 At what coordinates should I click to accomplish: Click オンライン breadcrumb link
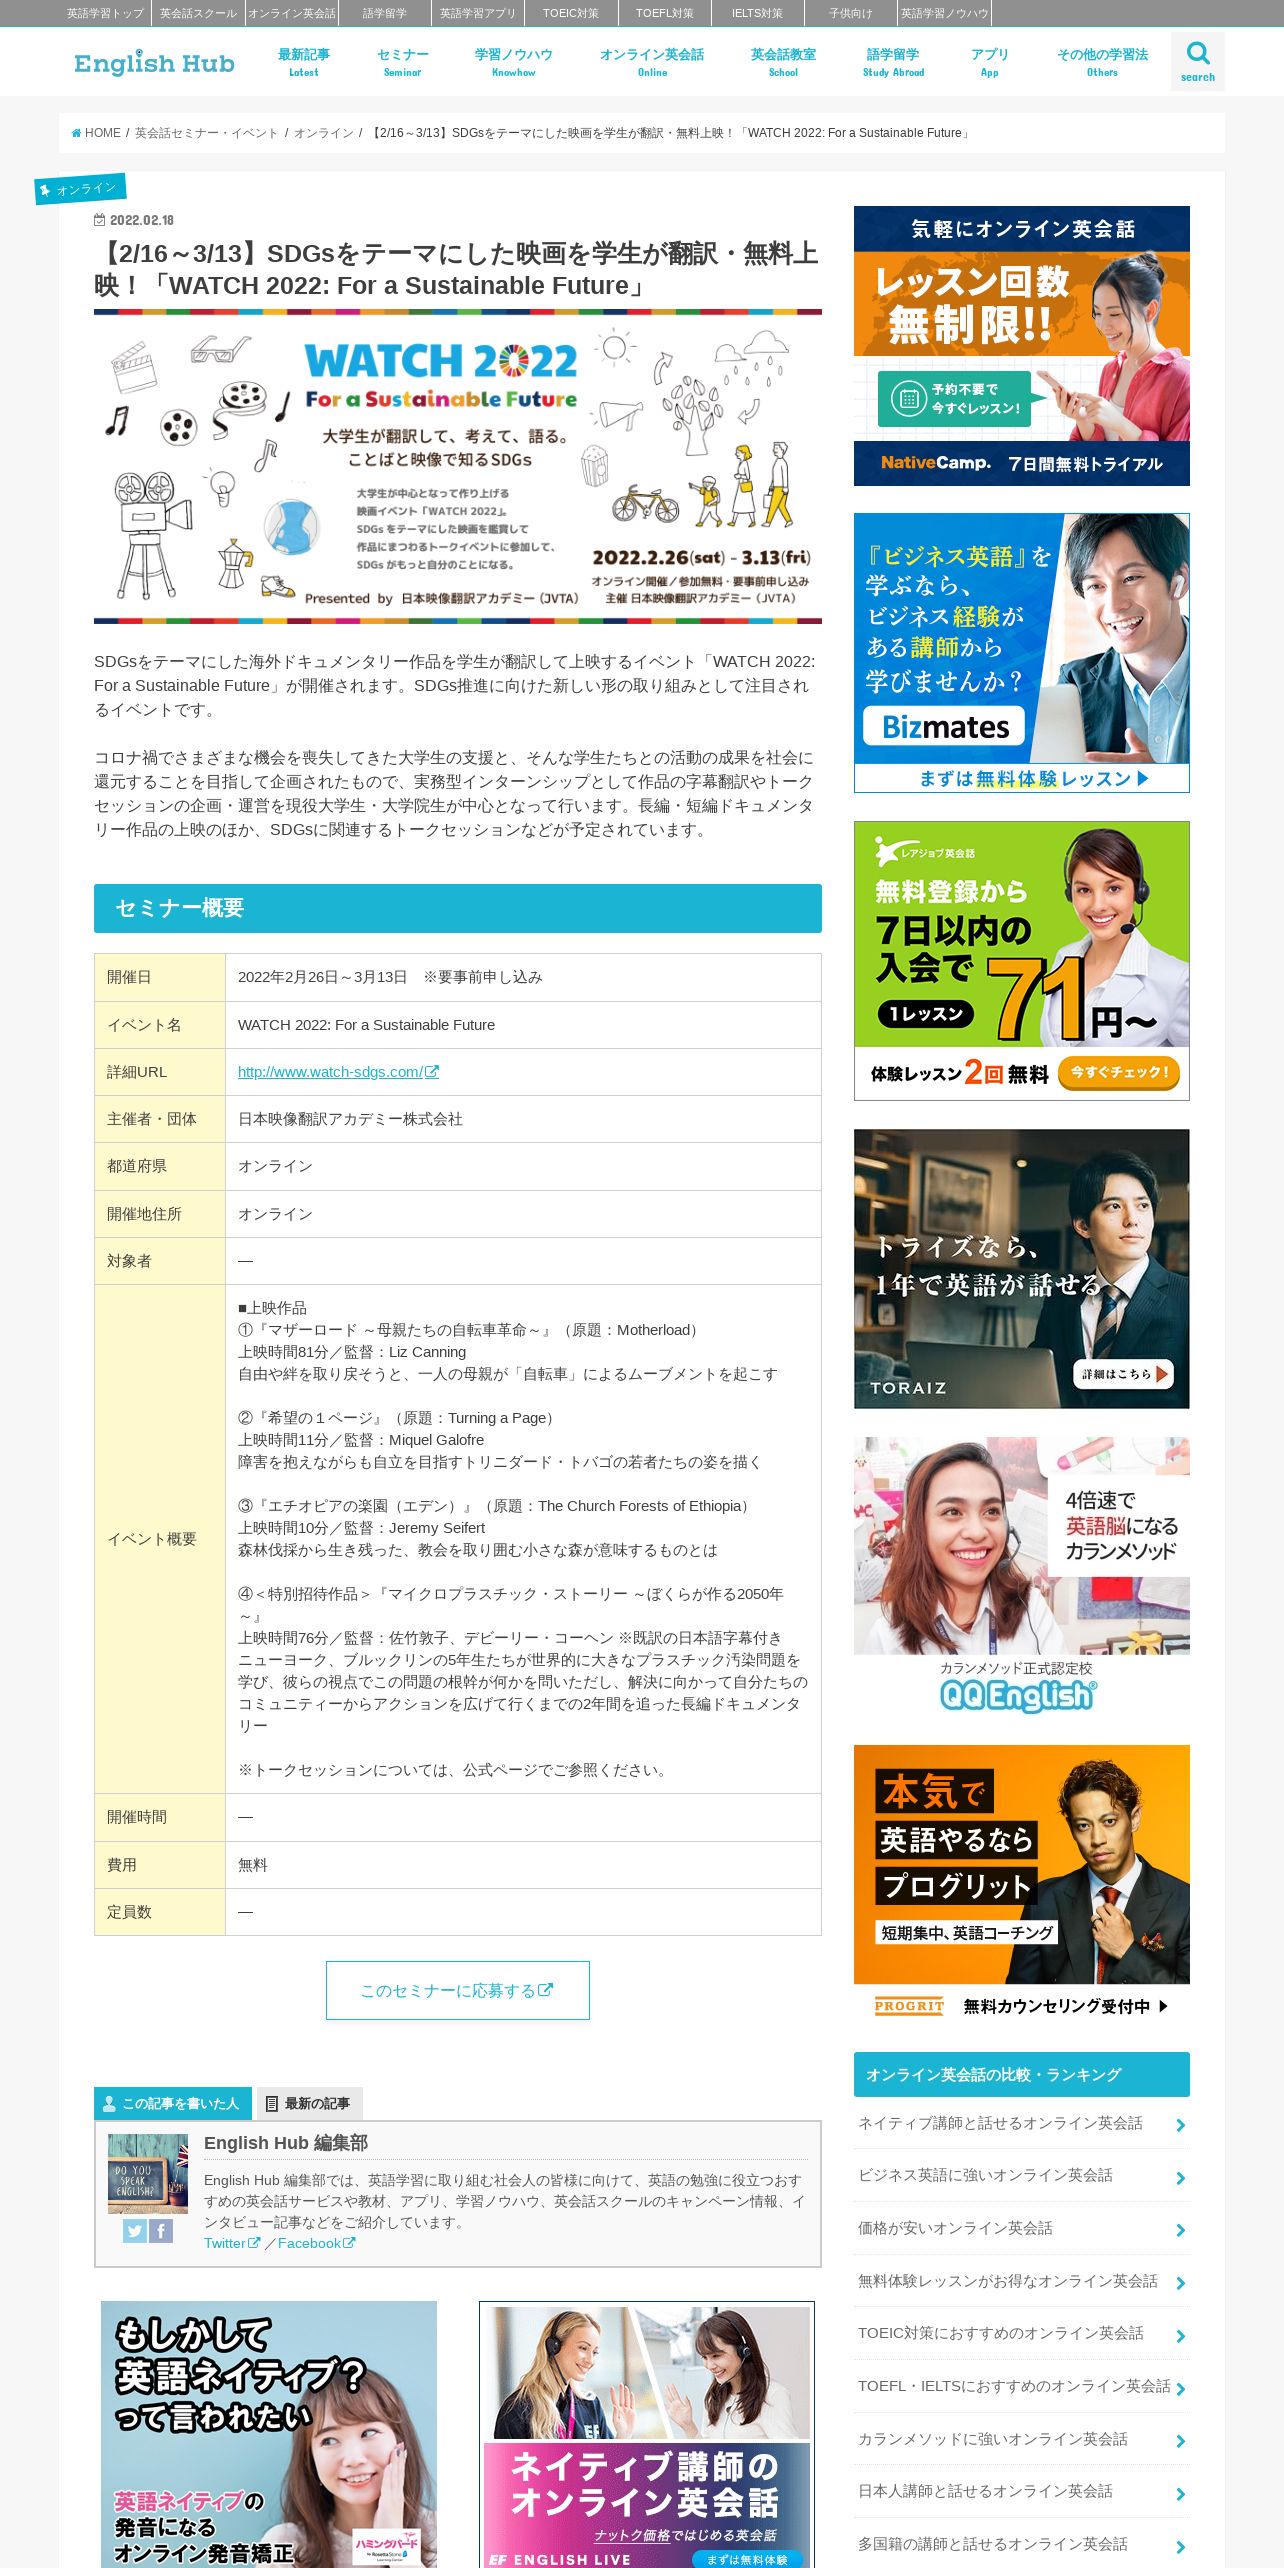coord(323,133)
